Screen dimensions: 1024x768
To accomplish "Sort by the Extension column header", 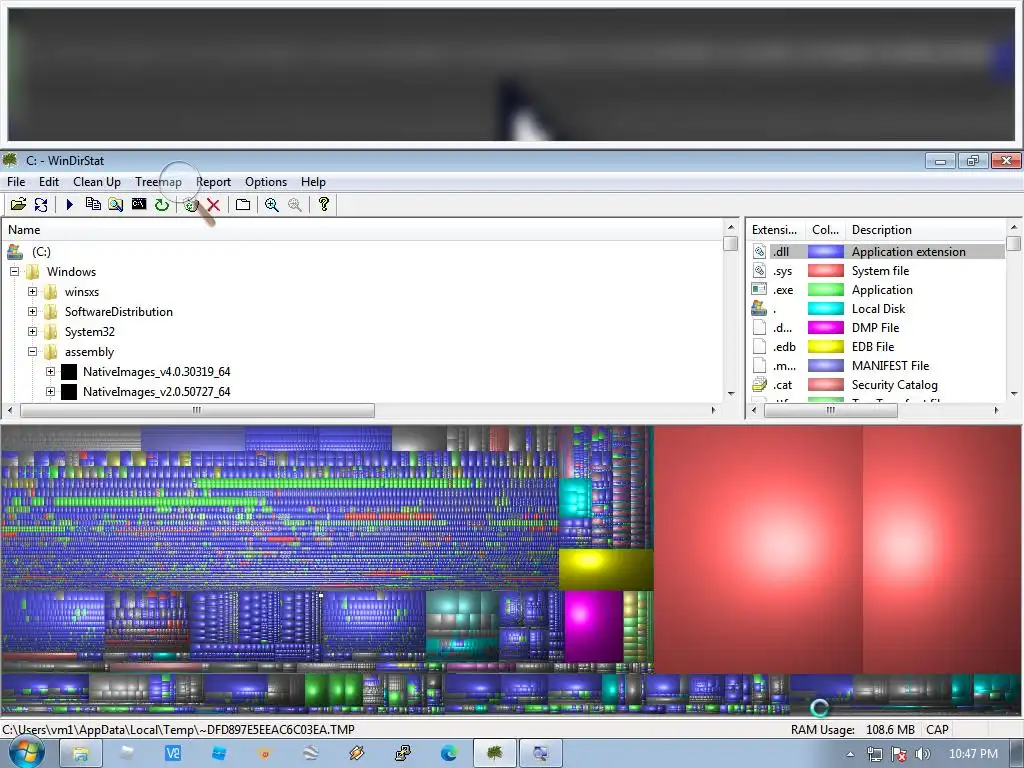I will [776, 230].
